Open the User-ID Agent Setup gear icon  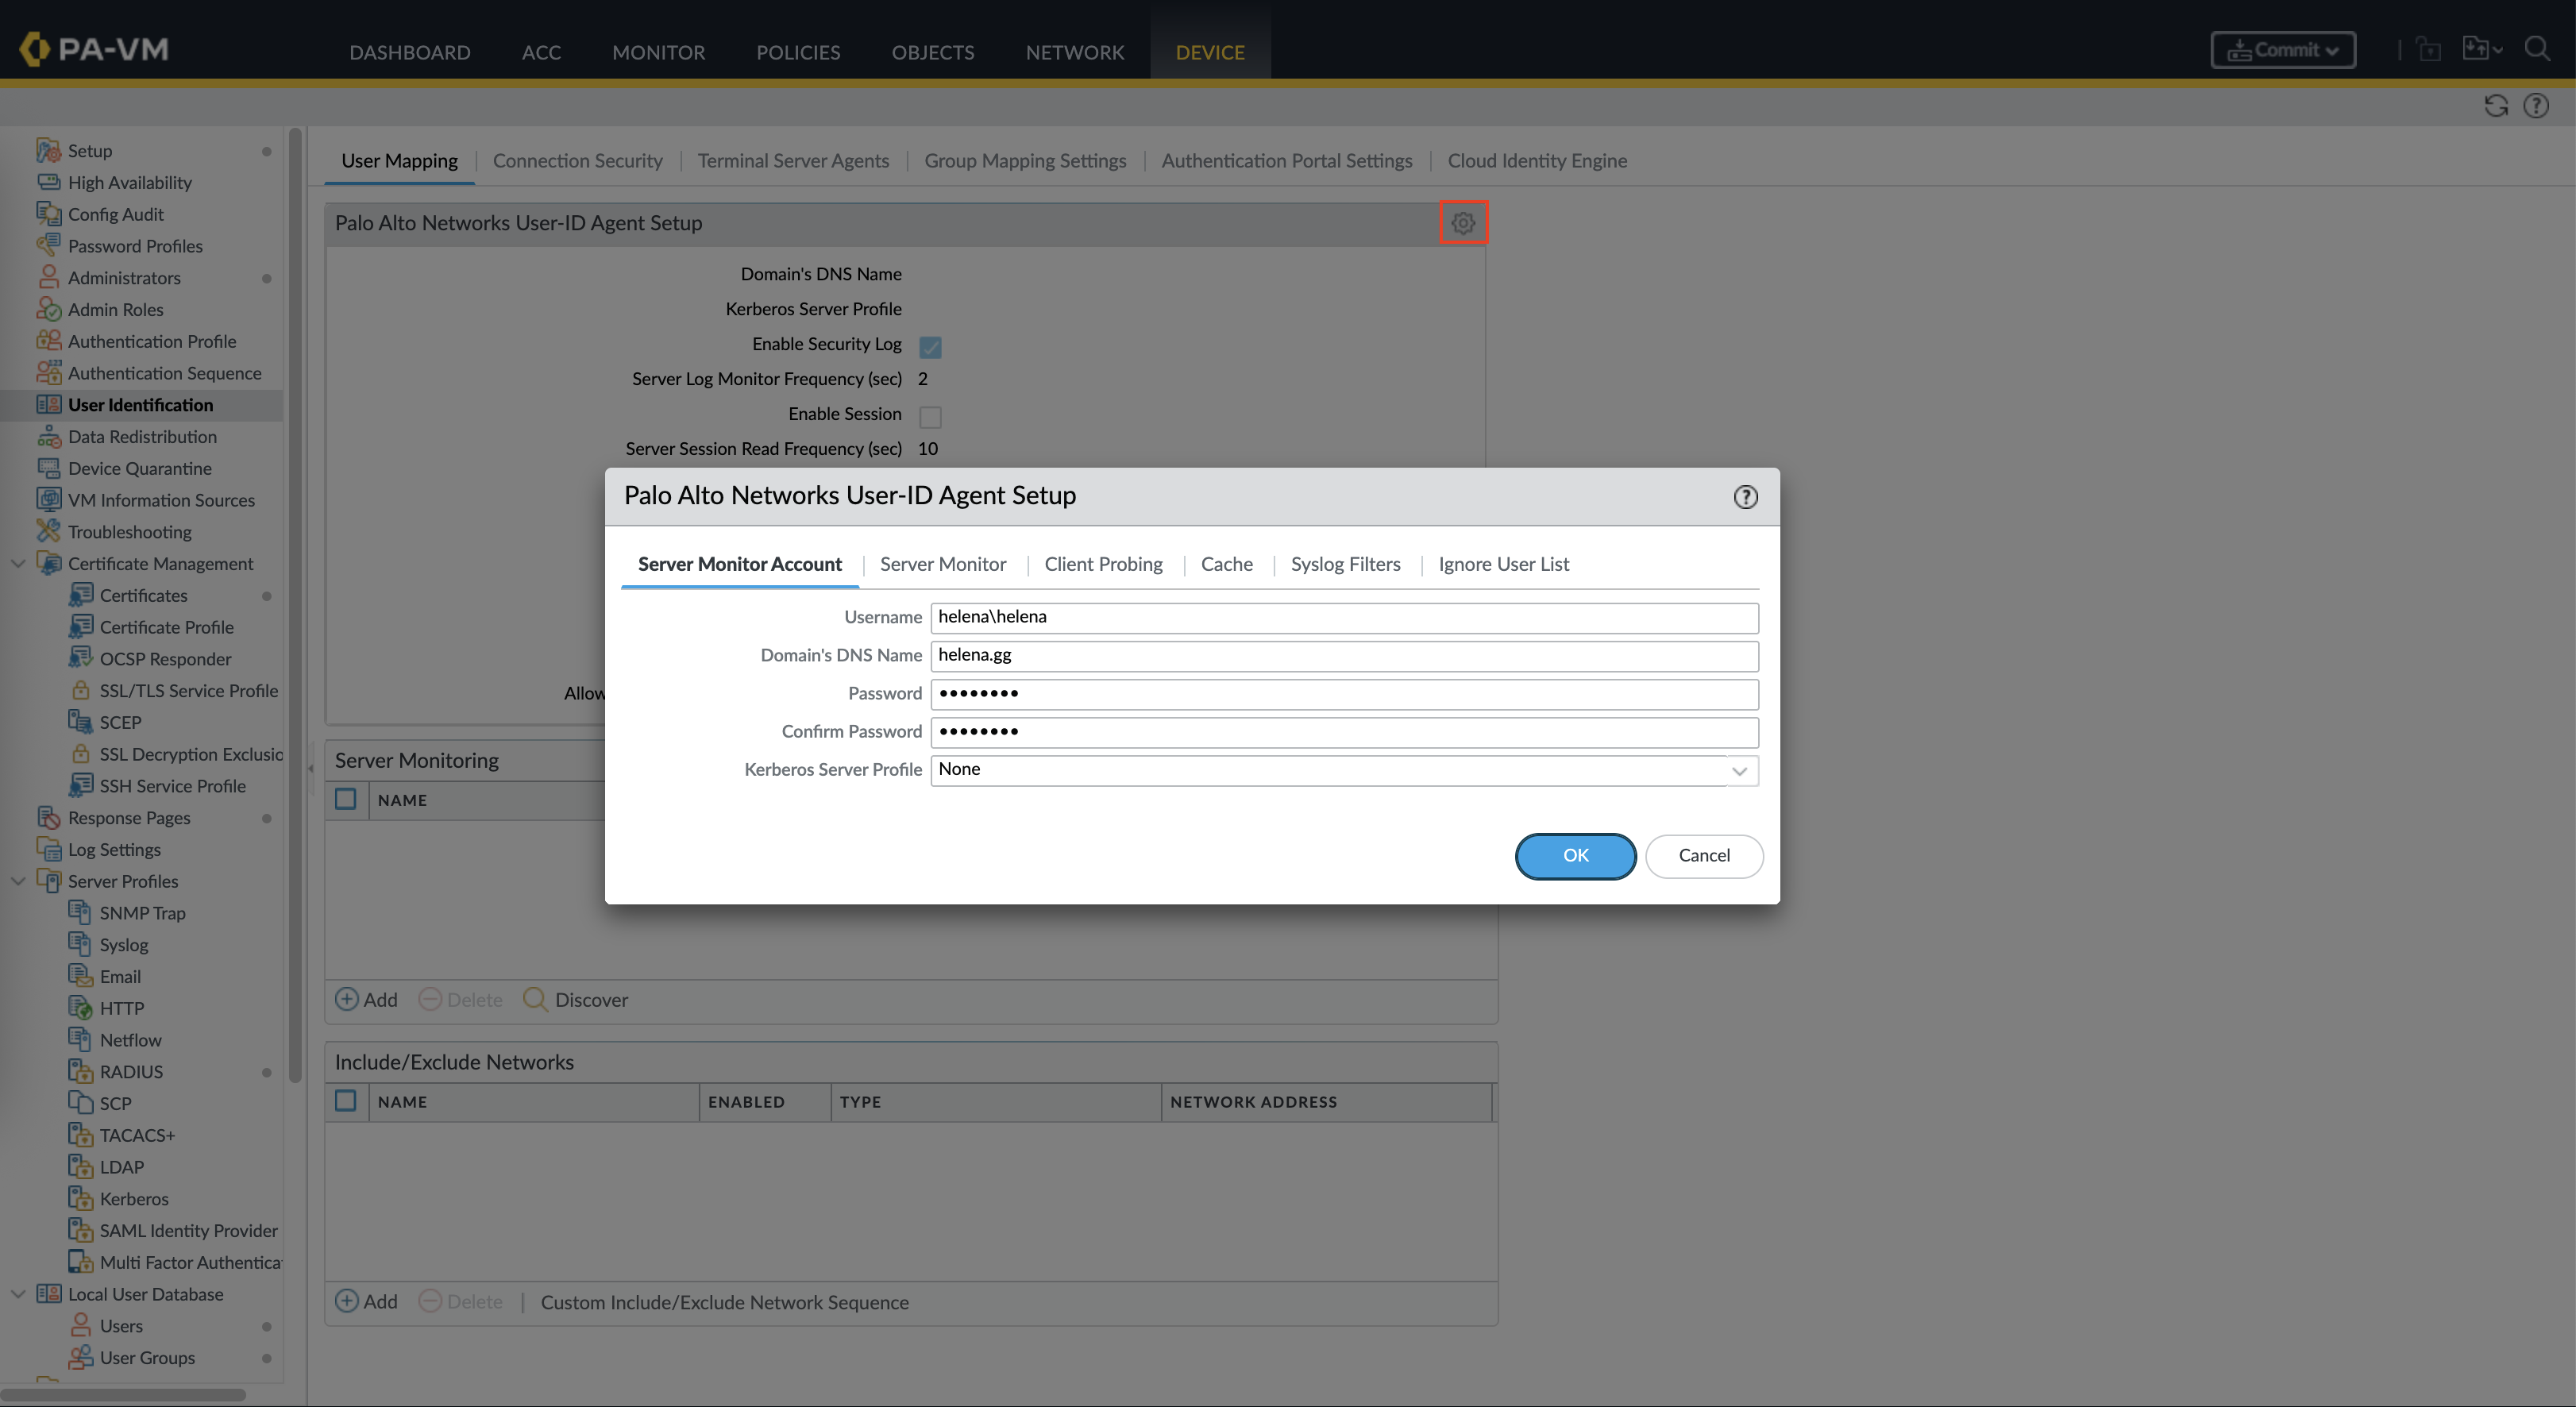1463,223
